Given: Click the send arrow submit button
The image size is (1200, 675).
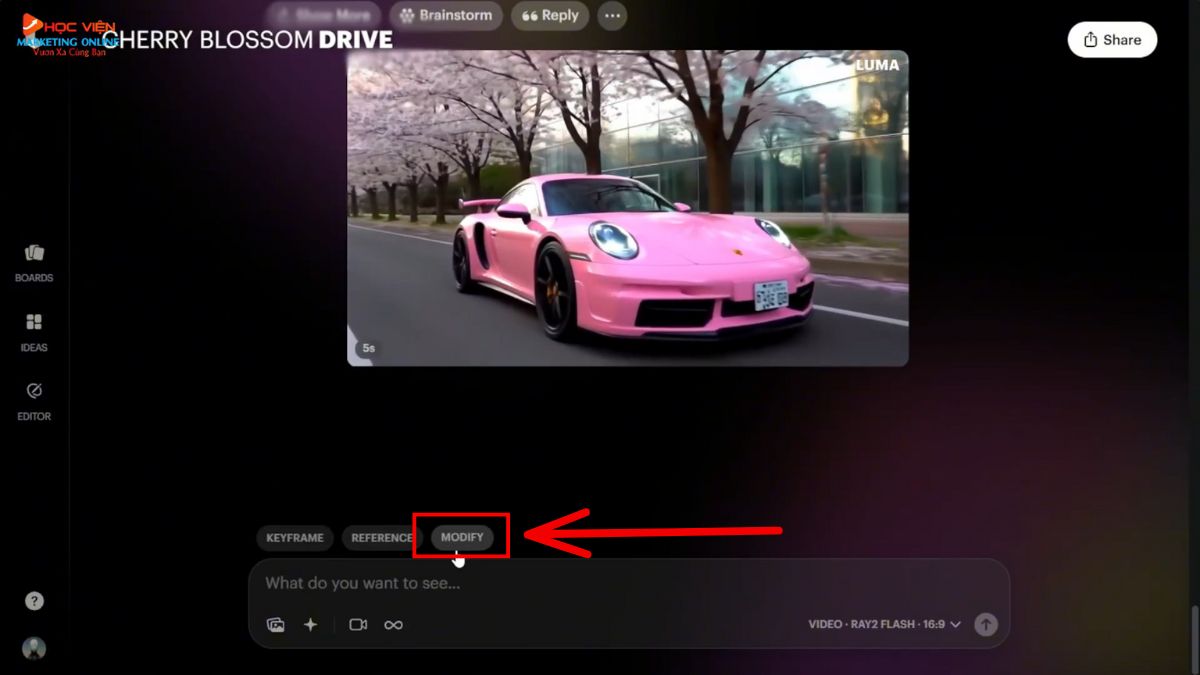Looking at the screenshot, I should [986, 625].
